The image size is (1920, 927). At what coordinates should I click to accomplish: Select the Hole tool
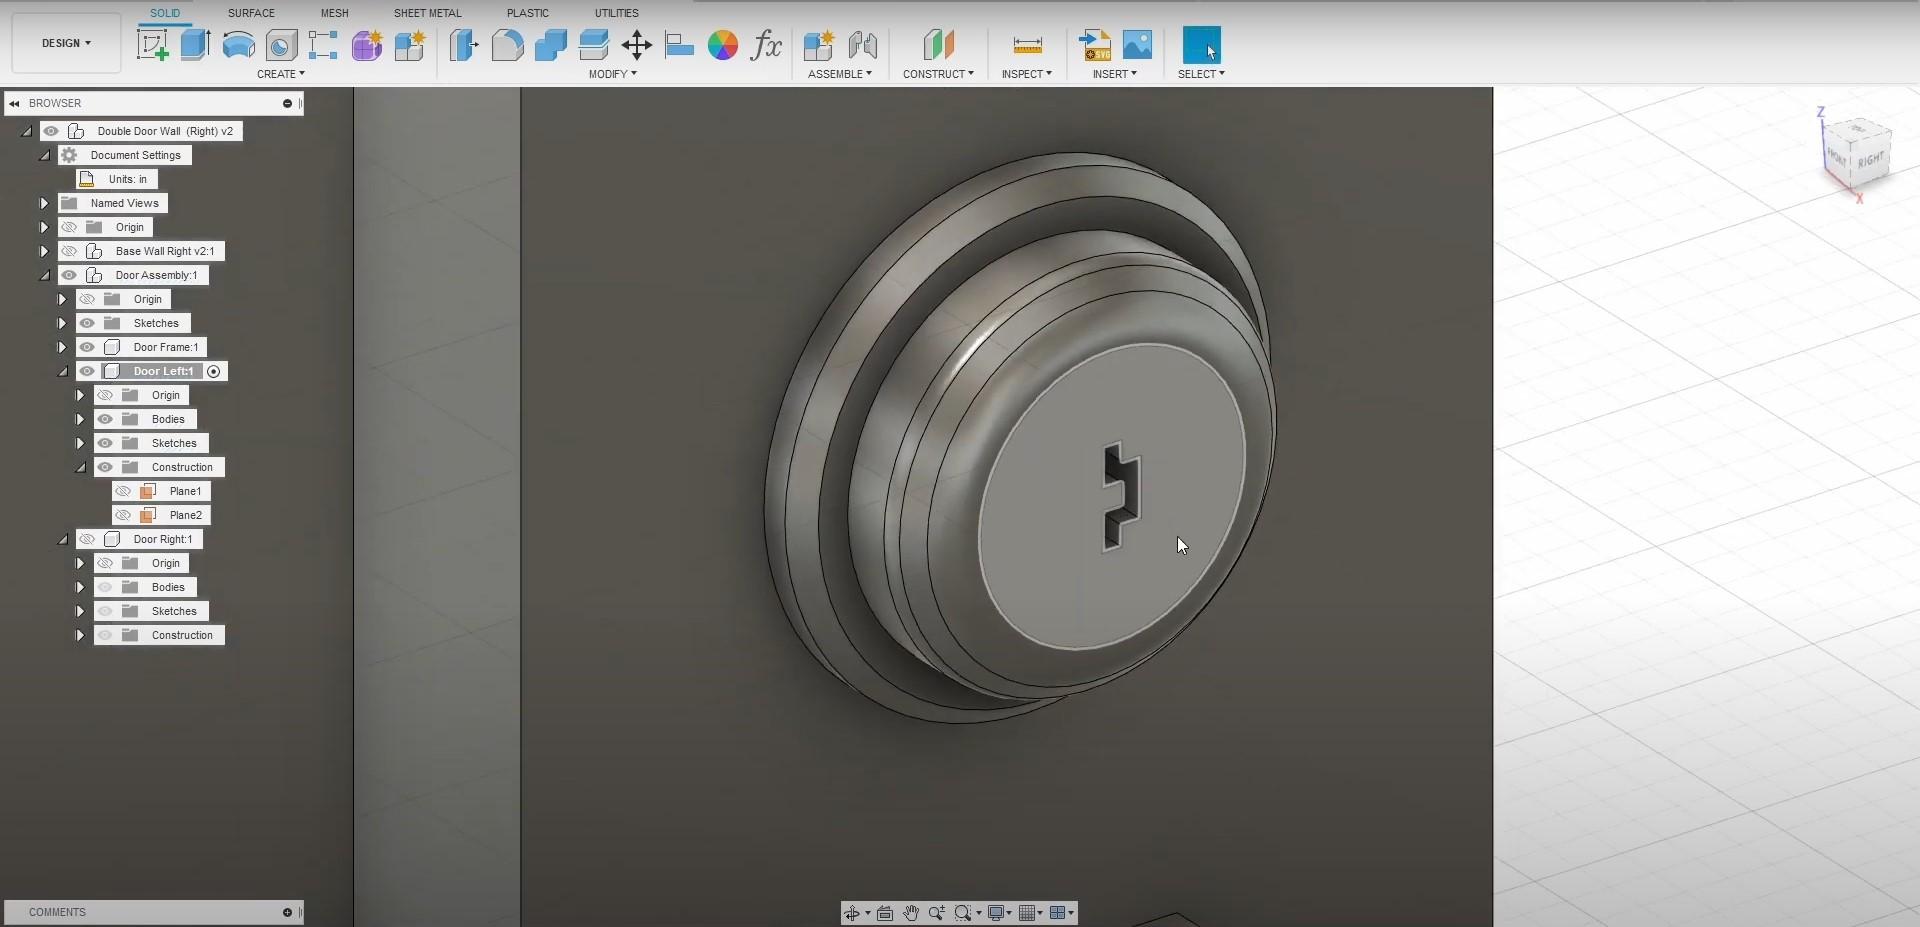tap(281, 45)
